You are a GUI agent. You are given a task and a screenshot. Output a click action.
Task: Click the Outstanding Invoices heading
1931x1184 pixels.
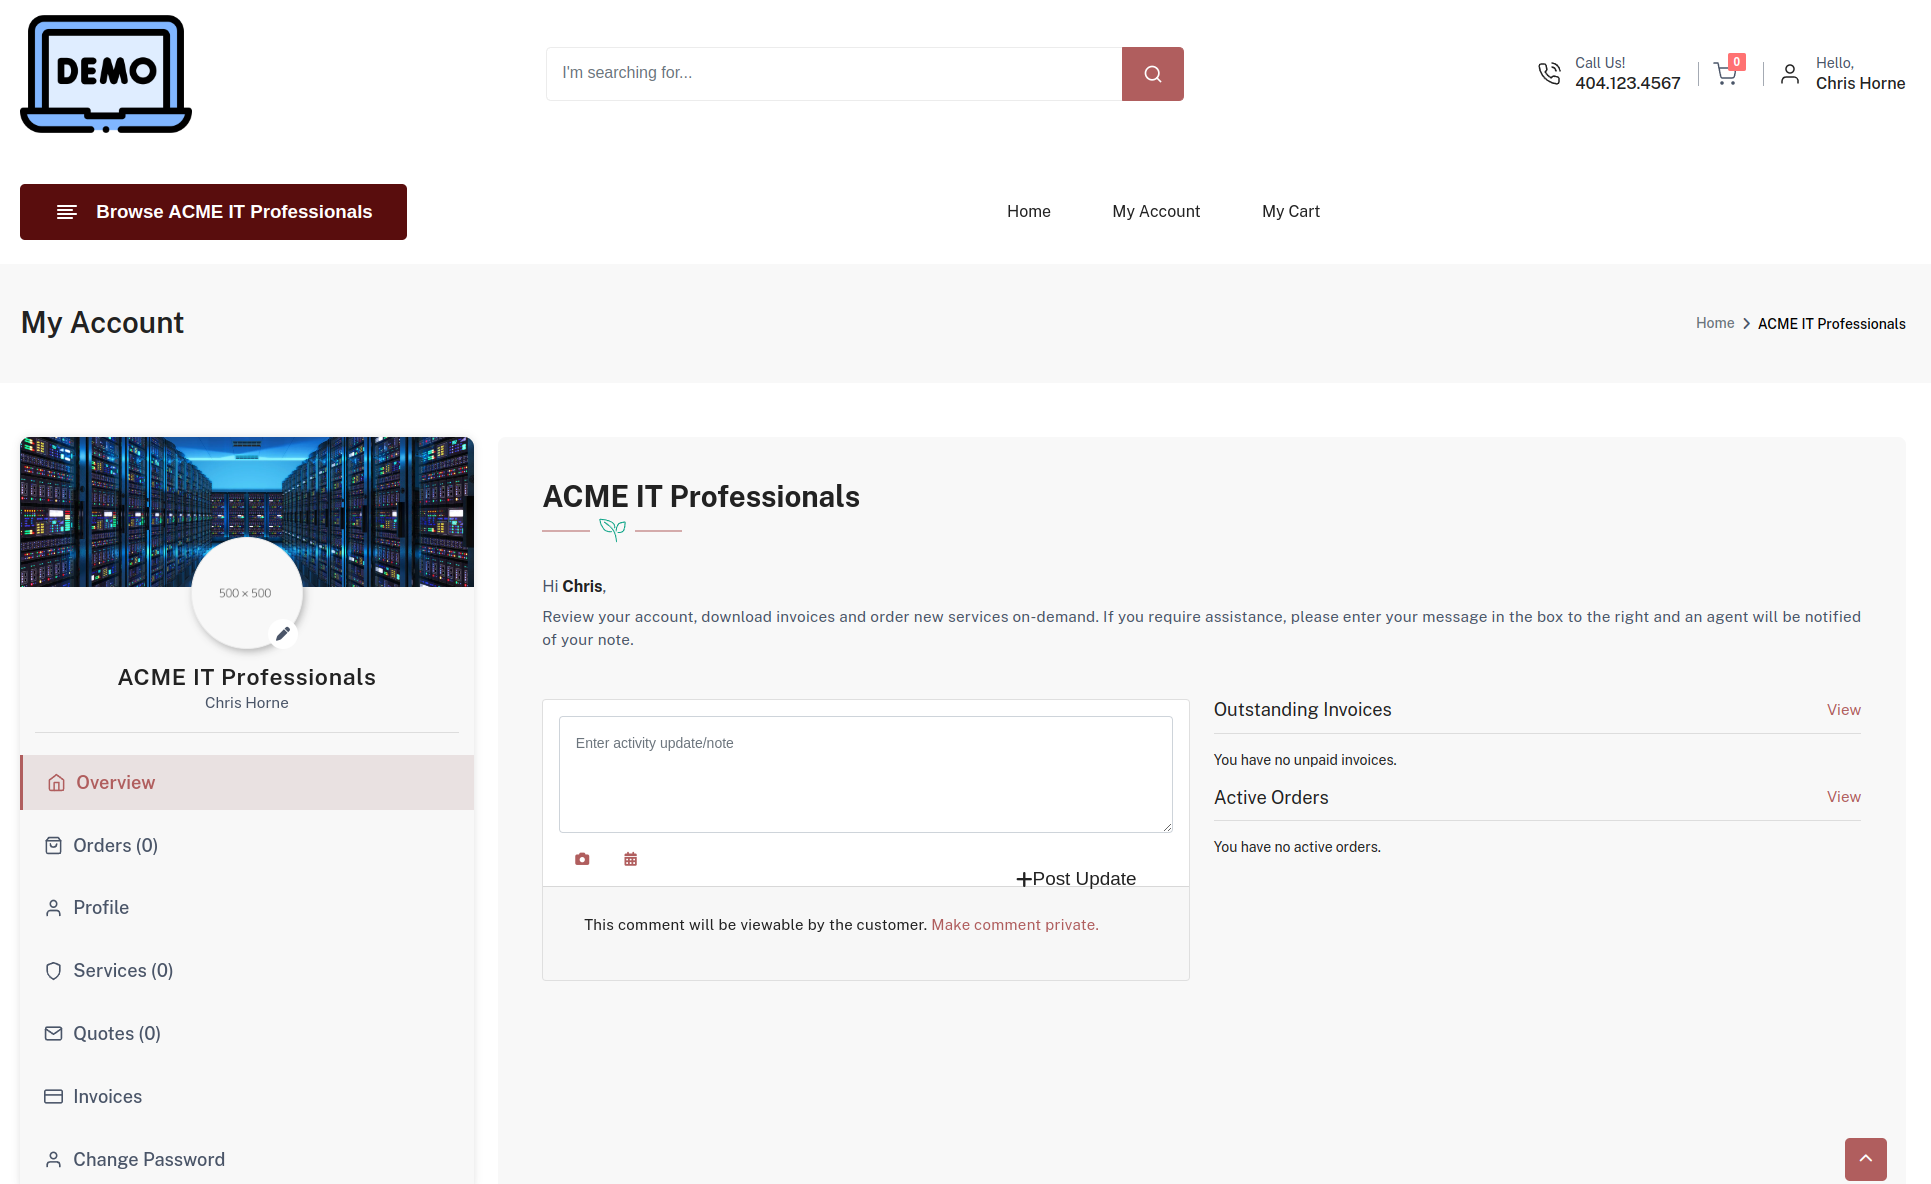[1302, 710]
